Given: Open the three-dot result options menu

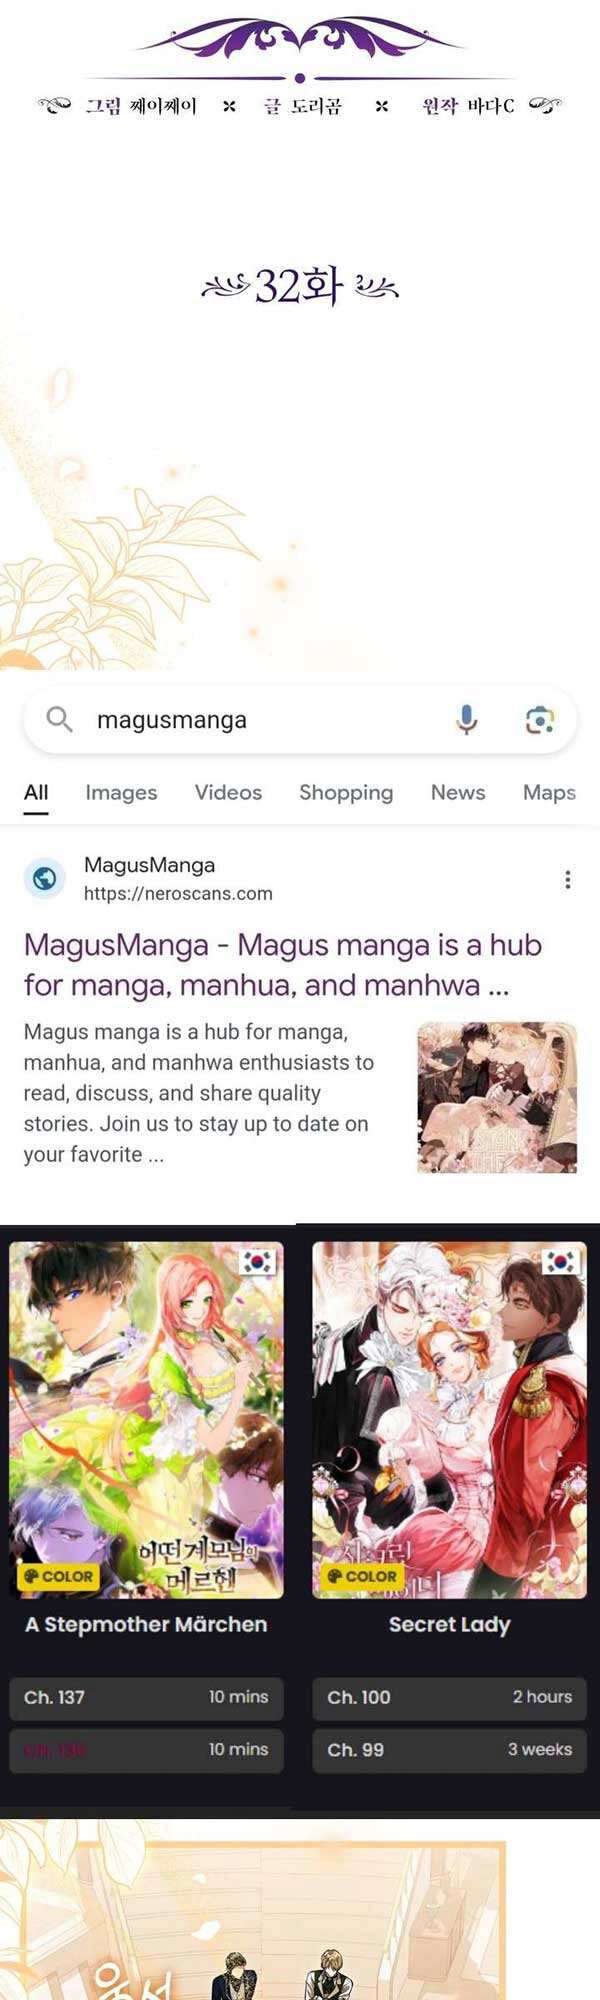Looking at the screenshot, I should [x=567, y=879].
